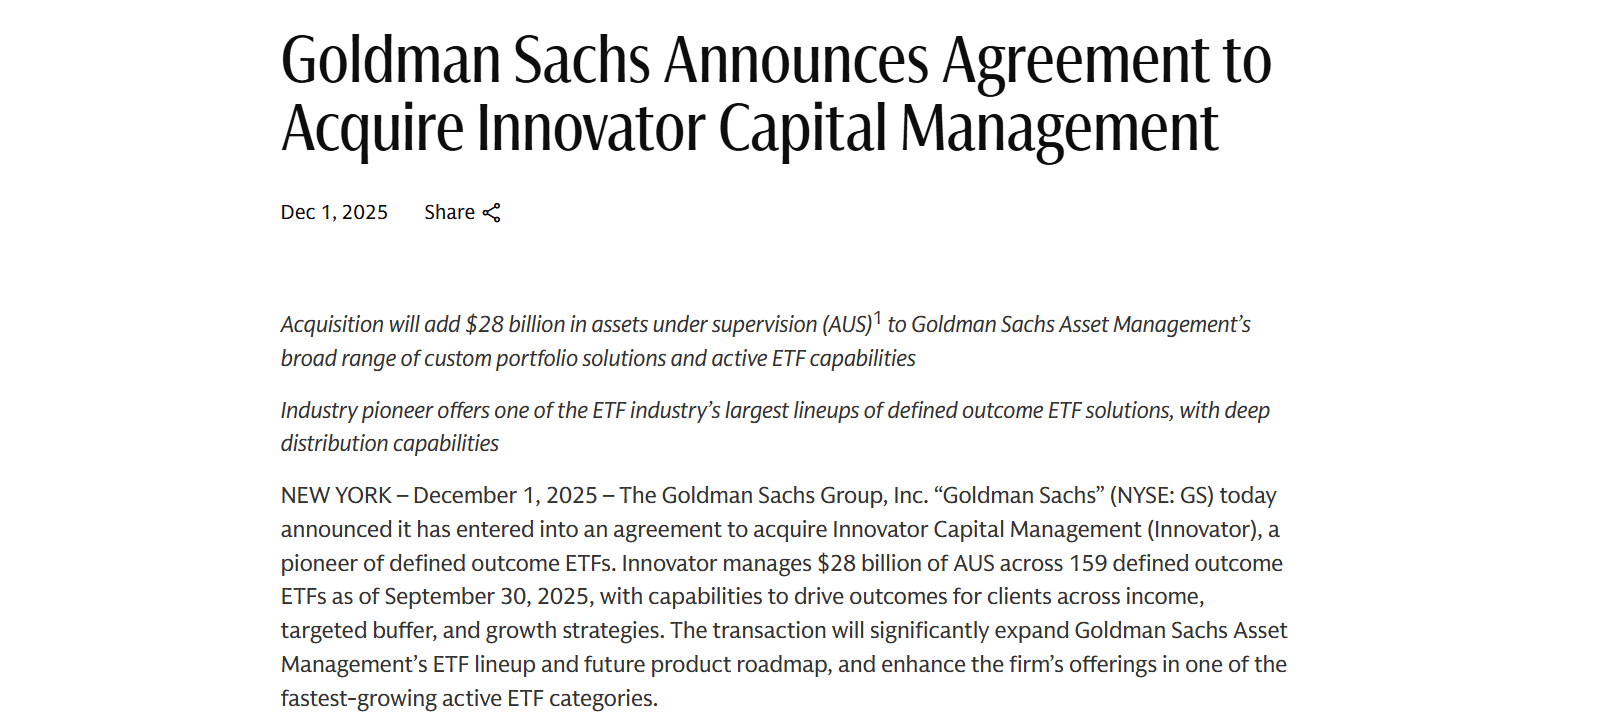1623x724 pixels.
Task: Click the Share text label
Action: coord(449,213)
